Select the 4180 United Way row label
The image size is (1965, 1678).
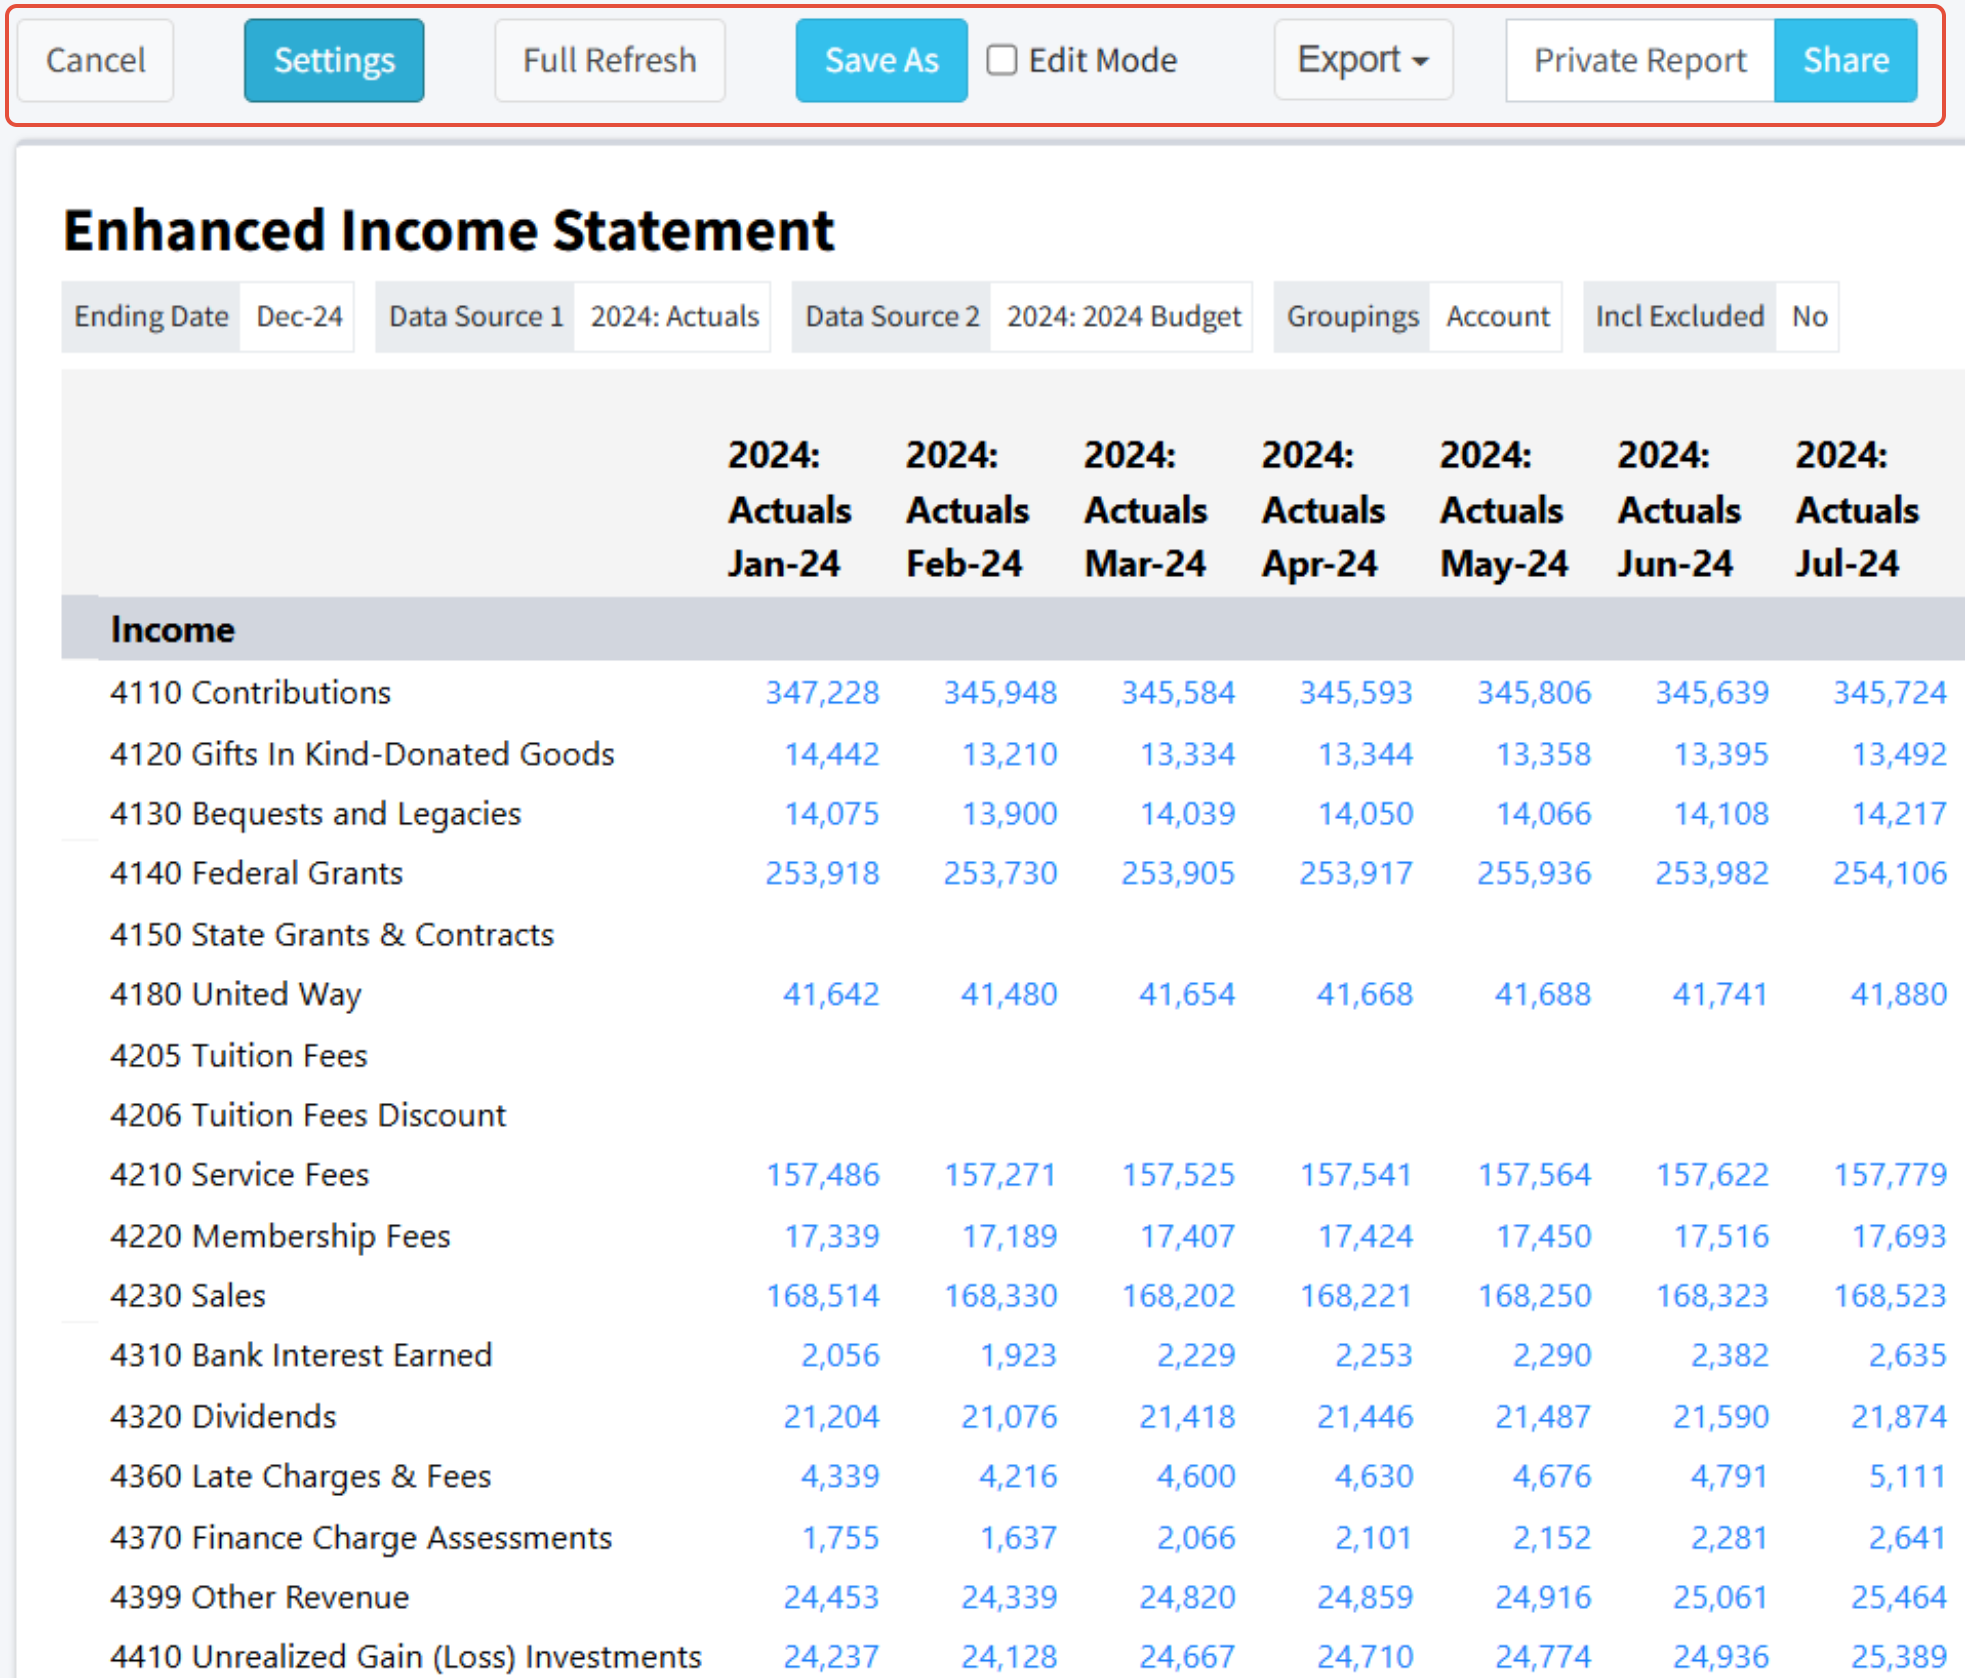[236, 995]
